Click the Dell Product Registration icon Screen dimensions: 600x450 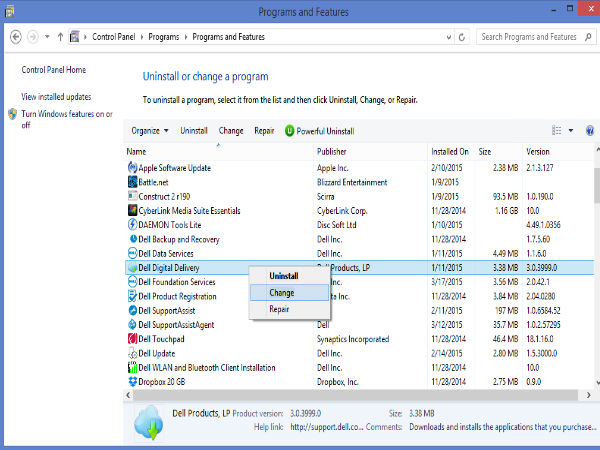132,296
